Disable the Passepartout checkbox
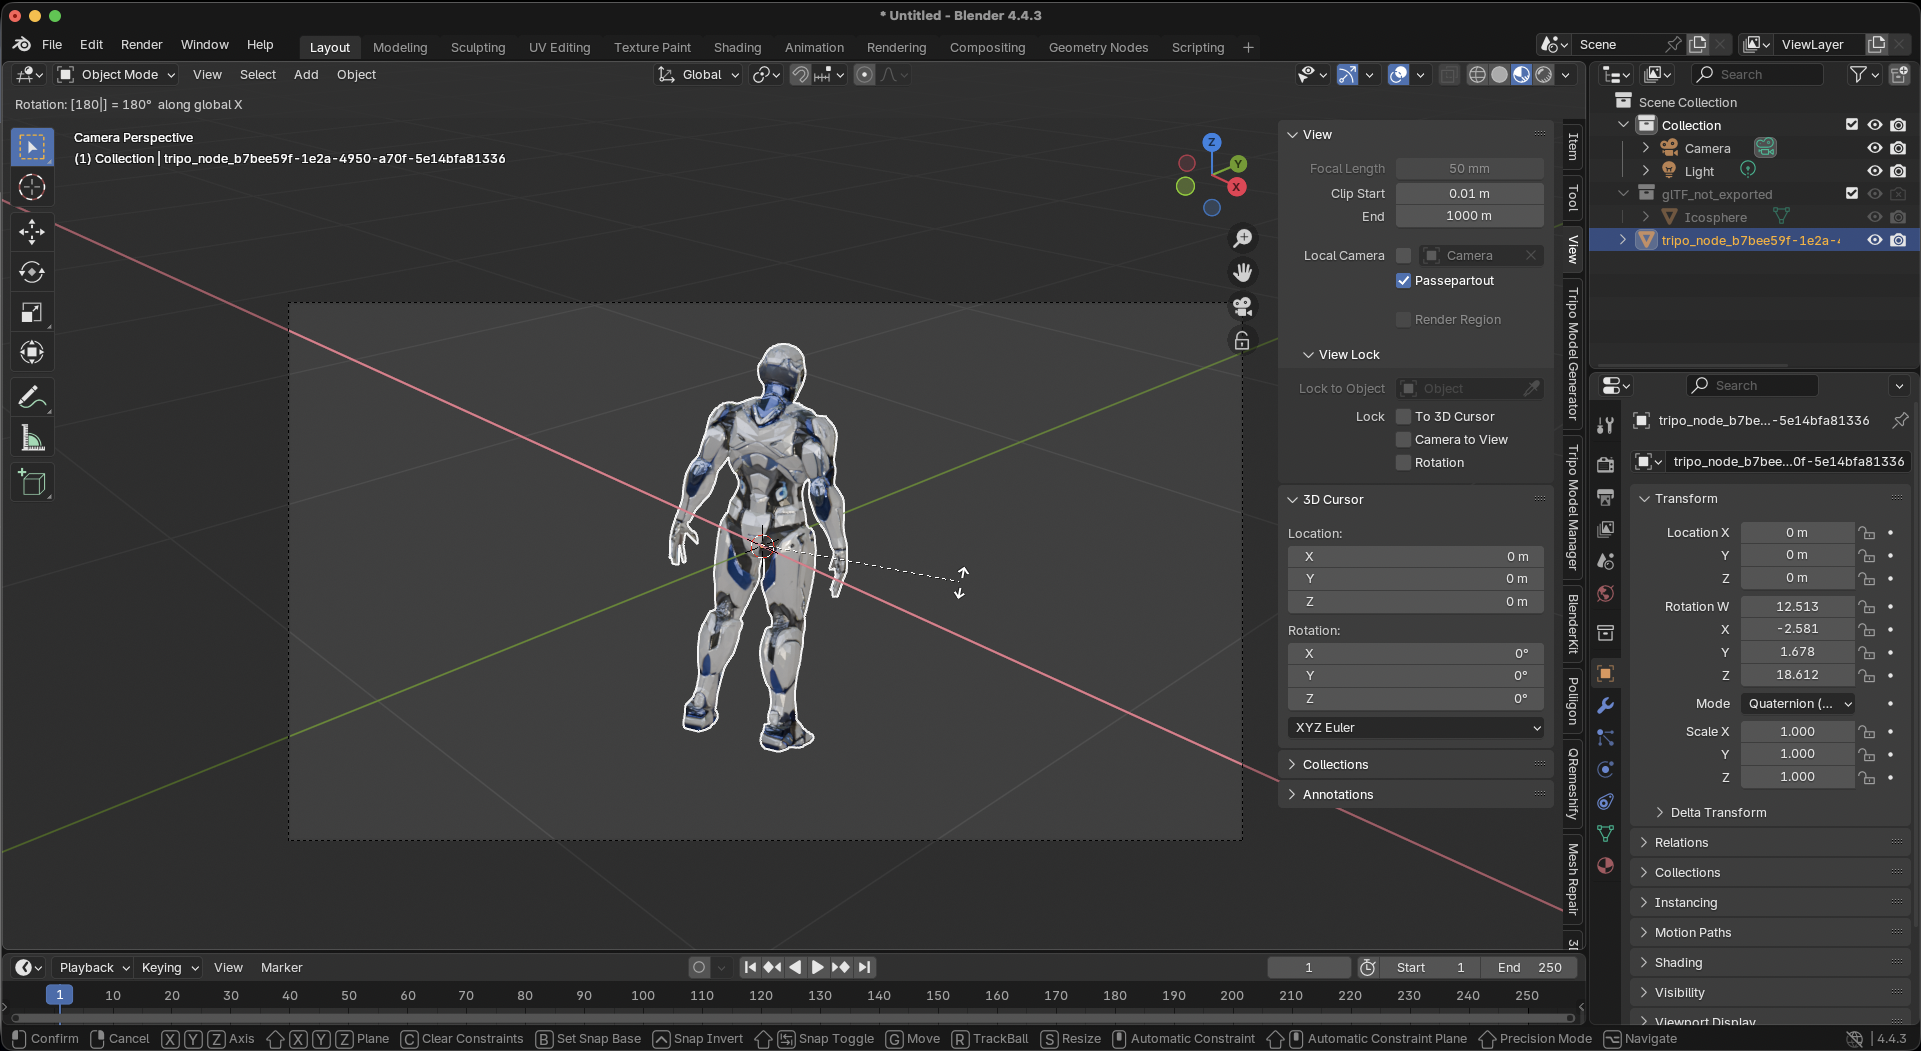The image size is (1921, 1051). pos(1404,281)
